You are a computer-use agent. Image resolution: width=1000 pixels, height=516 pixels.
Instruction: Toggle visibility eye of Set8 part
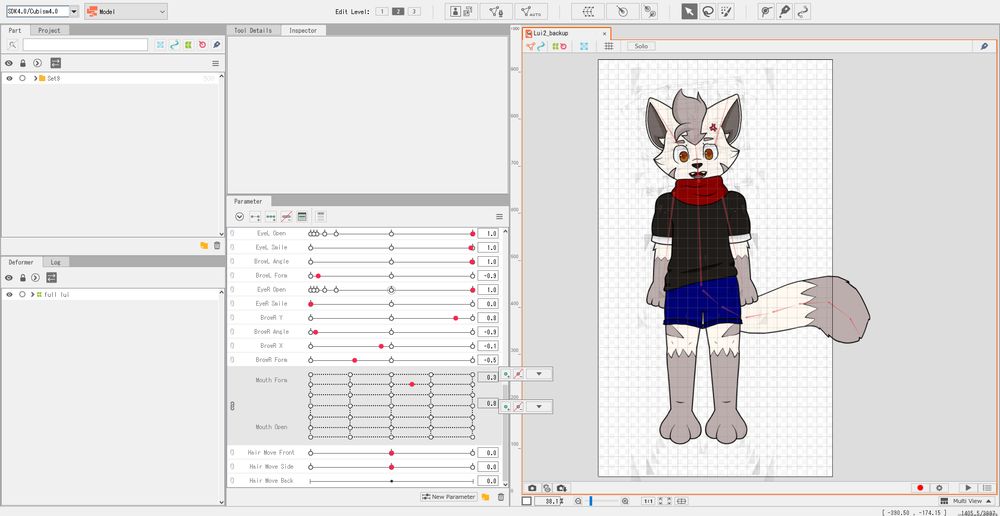(x=10, y=78)
